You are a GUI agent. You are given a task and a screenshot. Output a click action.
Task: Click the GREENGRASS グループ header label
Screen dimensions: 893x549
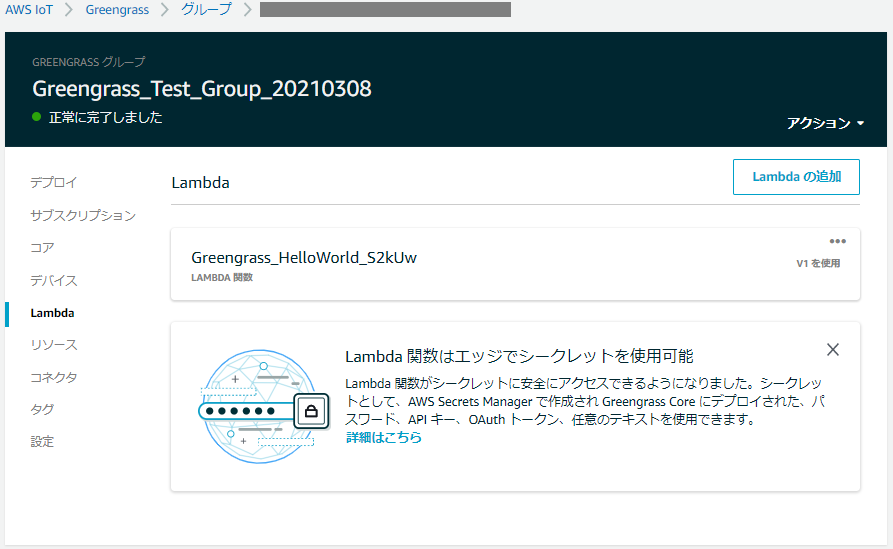pos(89,62)
